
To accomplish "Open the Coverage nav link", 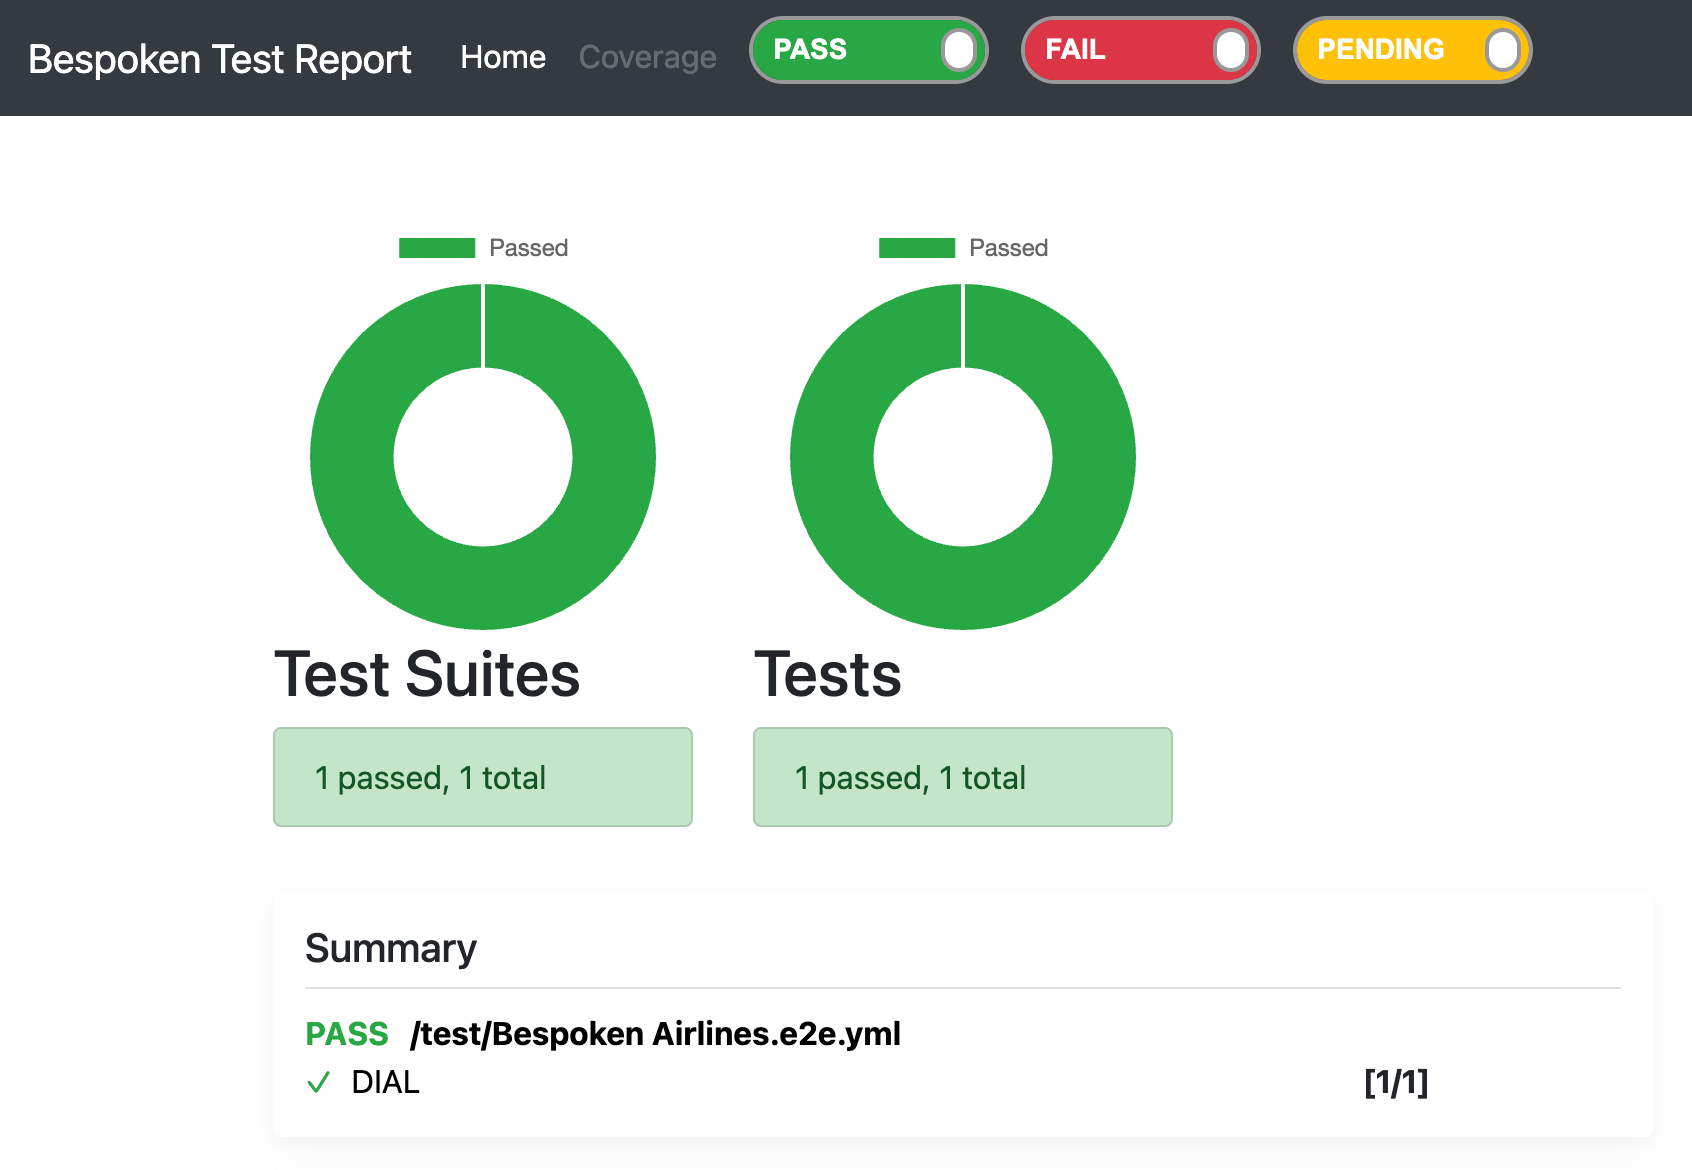I will (x=647, y=58).
